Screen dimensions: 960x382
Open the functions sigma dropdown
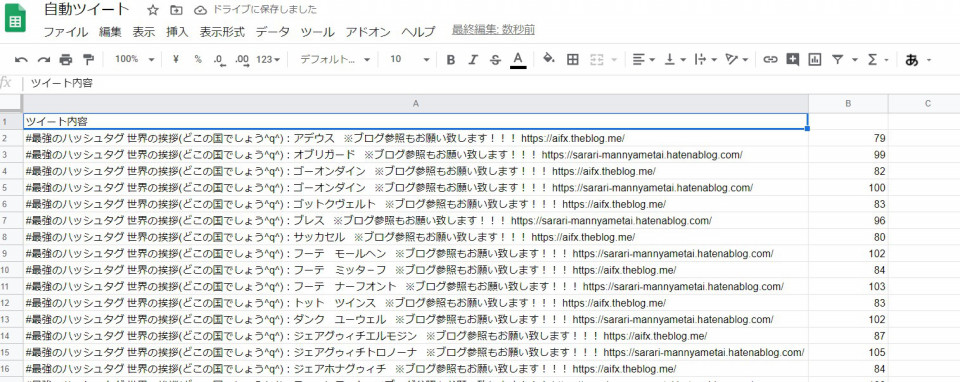877,59
